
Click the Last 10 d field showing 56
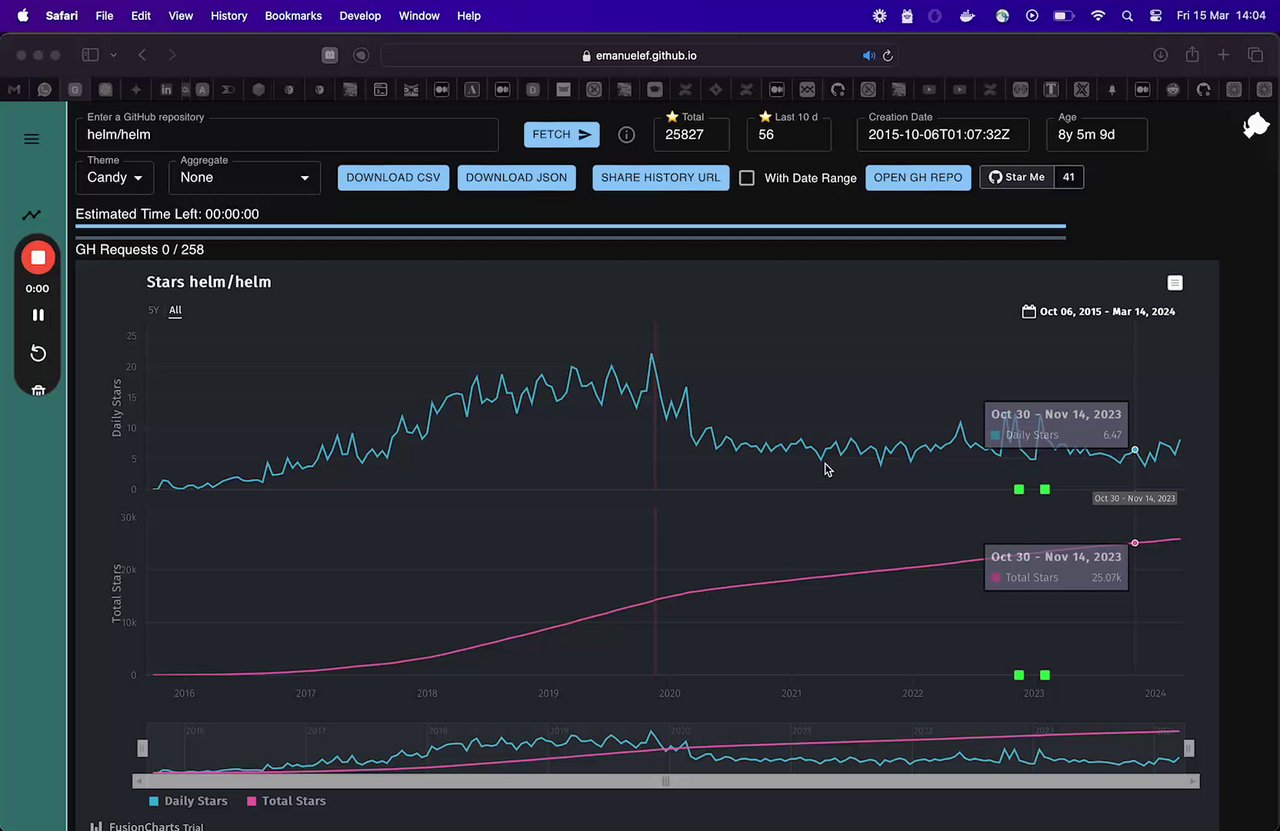pyautogui.click(x=789, y=135)
